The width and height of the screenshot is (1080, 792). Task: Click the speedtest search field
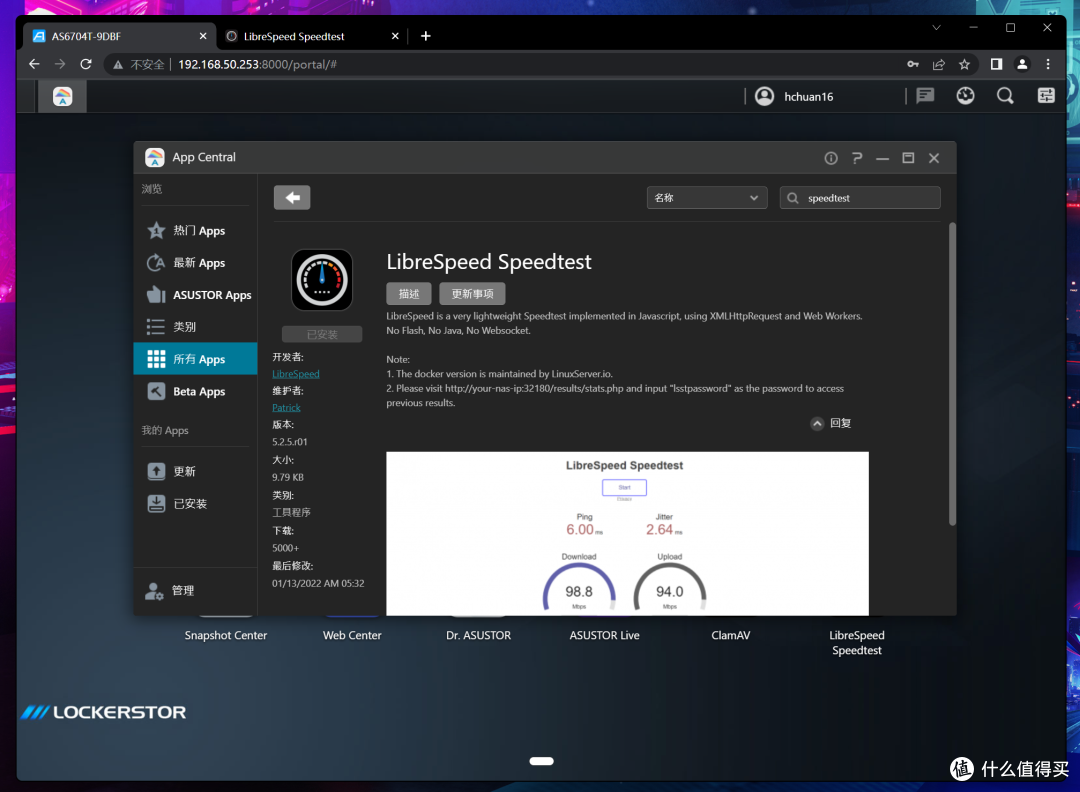point(868,198)
